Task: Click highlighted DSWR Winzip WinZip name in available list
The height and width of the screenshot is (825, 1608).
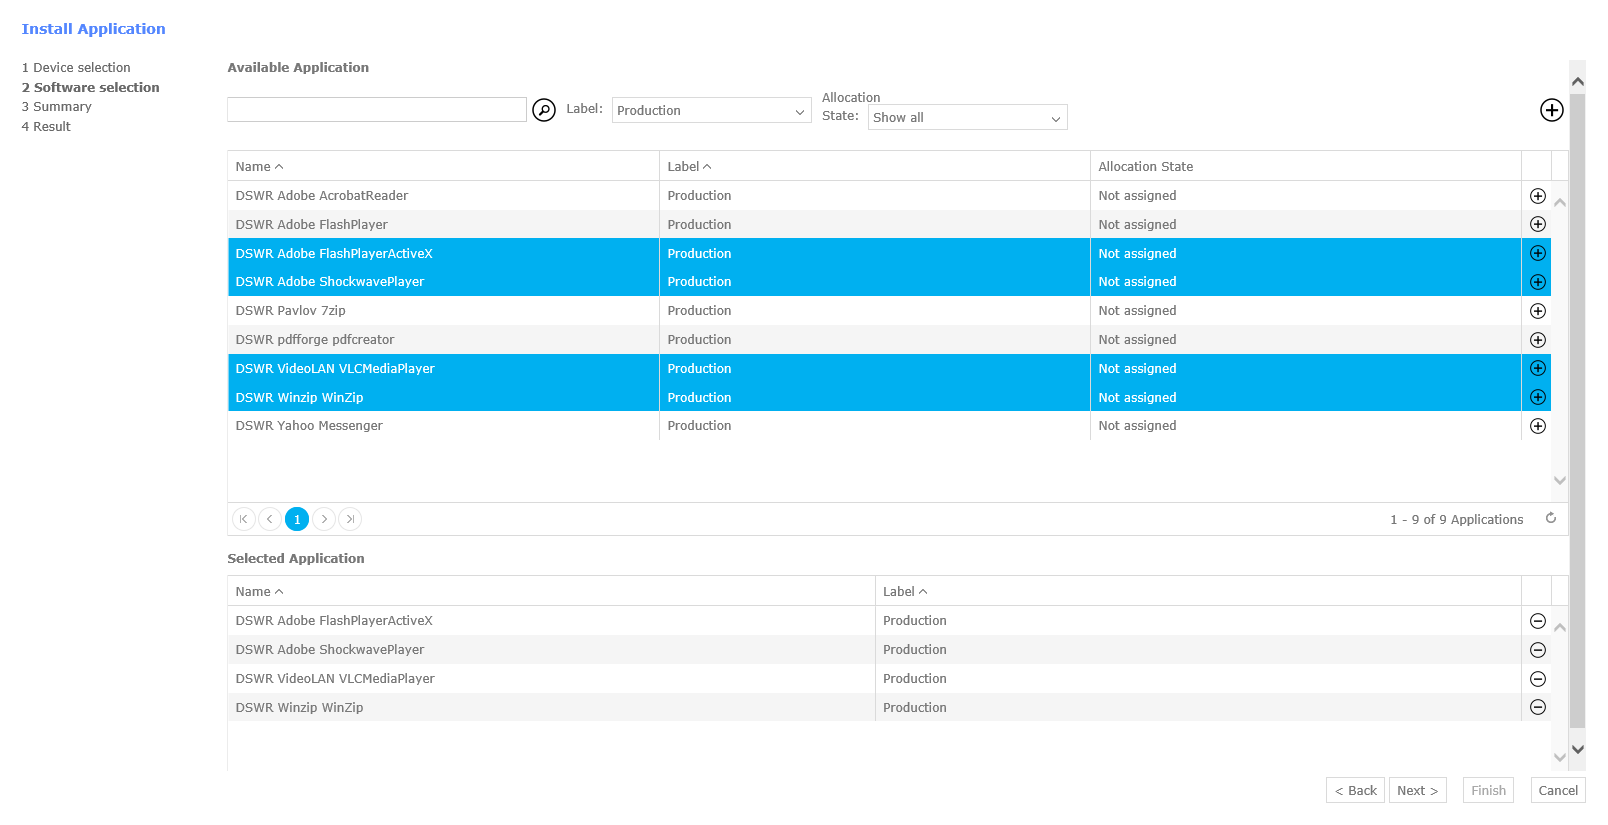Action: (299, 398)
